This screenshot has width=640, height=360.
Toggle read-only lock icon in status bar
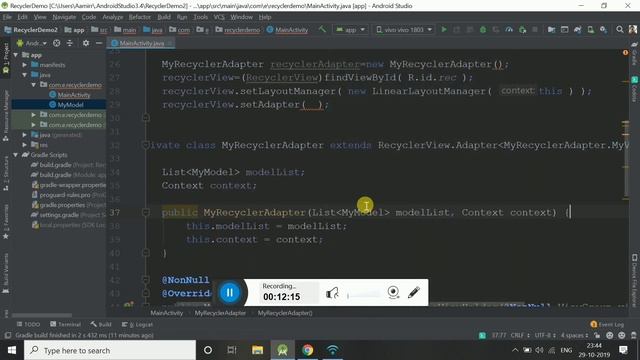pos(597,335)
